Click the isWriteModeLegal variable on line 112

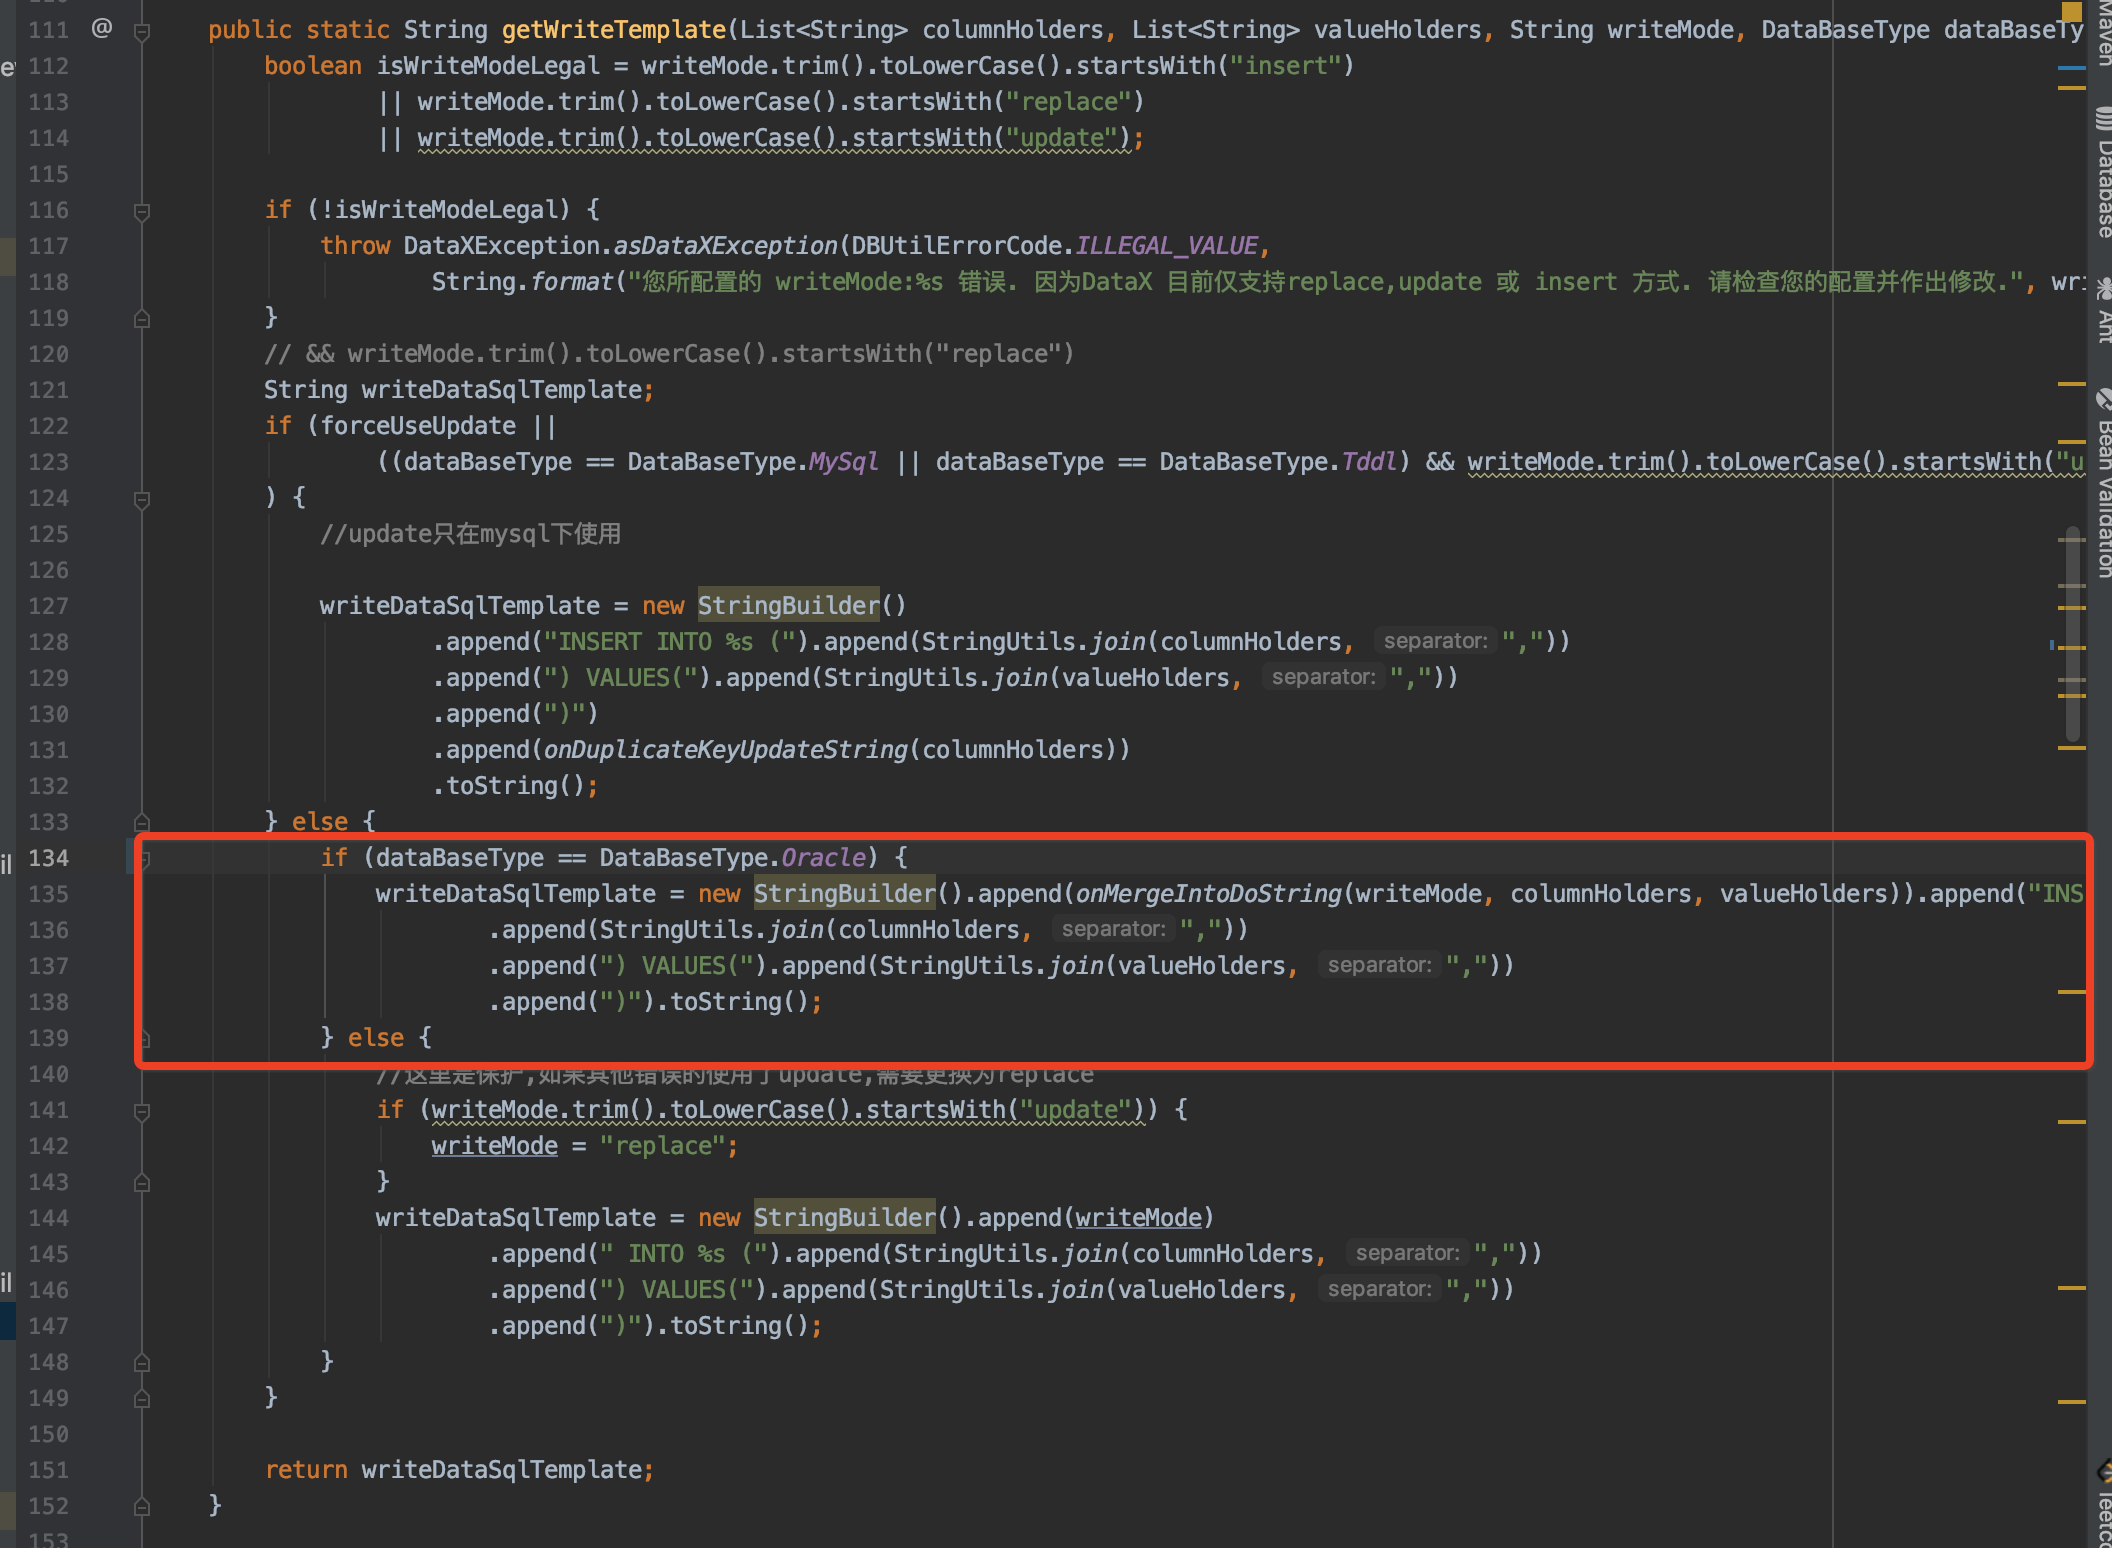[x=488, y=66]
